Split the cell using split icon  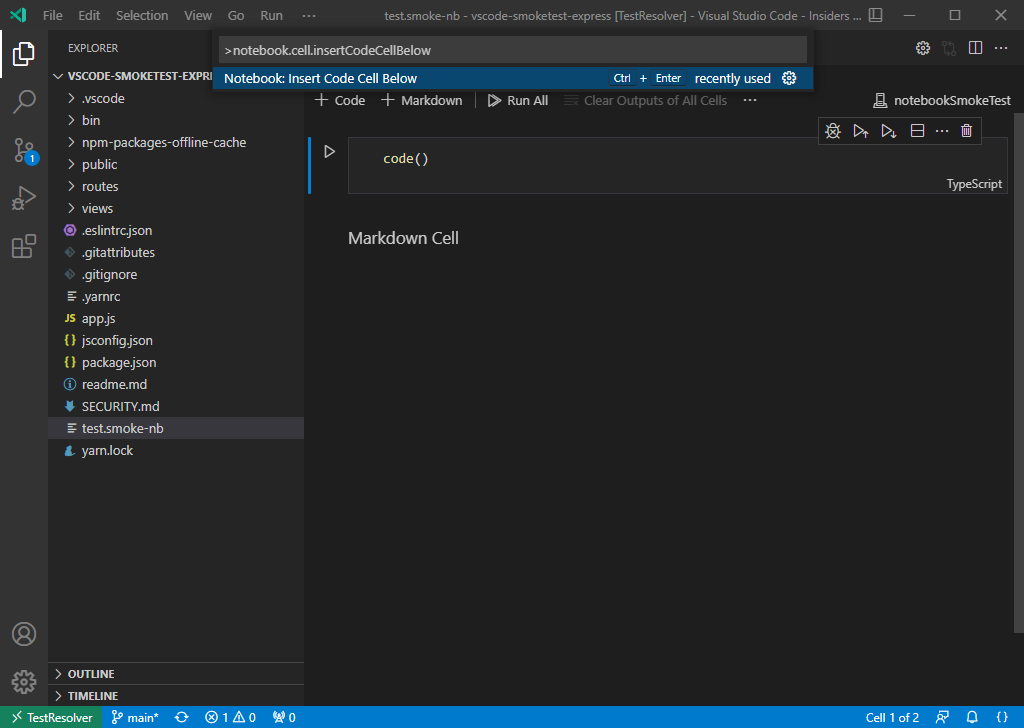tap(917, 131)
